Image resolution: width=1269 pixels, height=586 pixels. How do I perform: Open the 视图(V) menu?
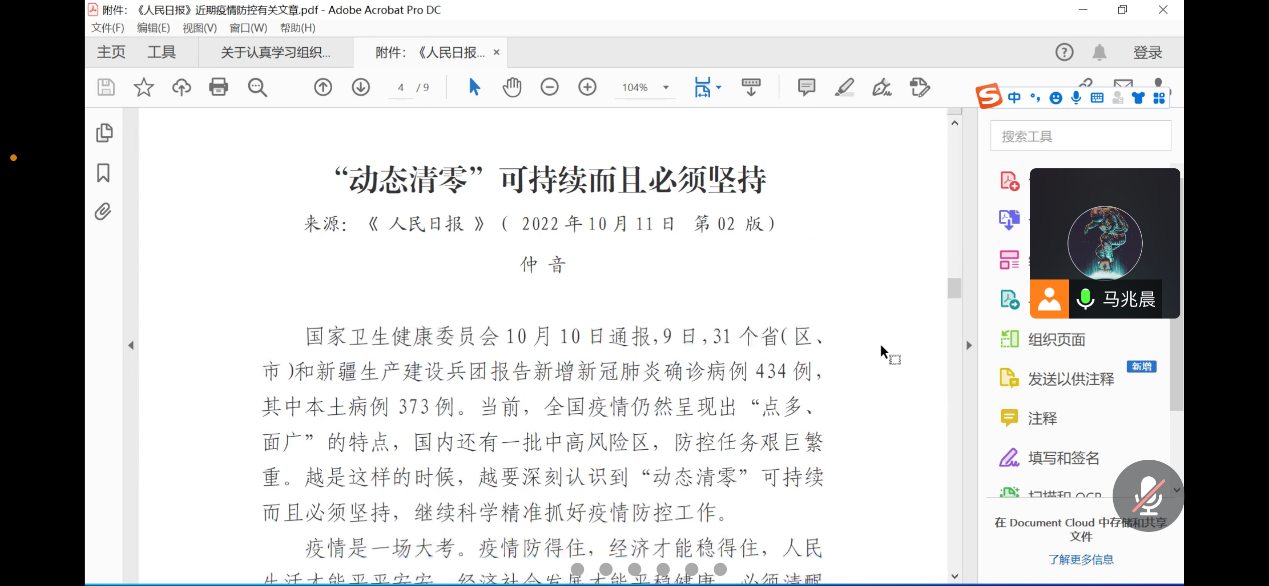pos(199,28)
